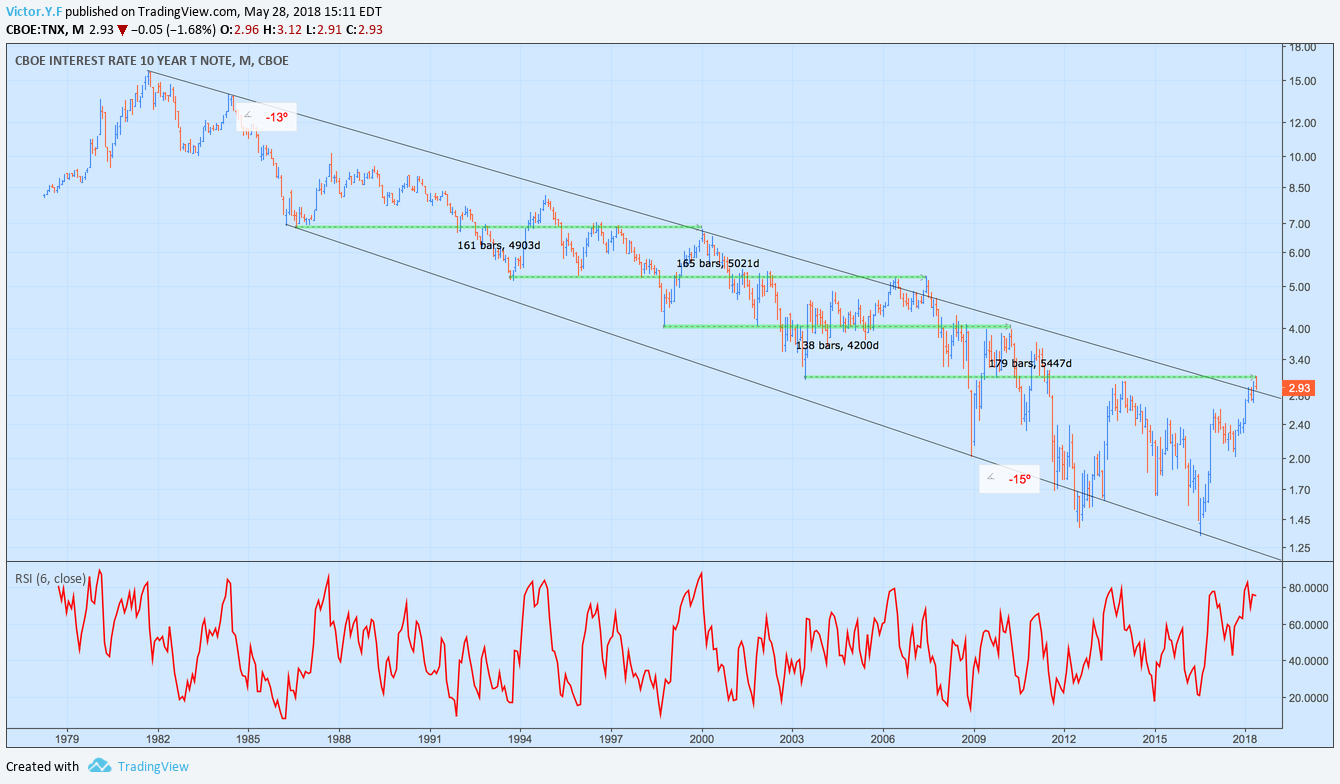This screenshot has height=784, width=1340.
Task: Click the 1.70 price axis label
Action: coord(1301,490)
